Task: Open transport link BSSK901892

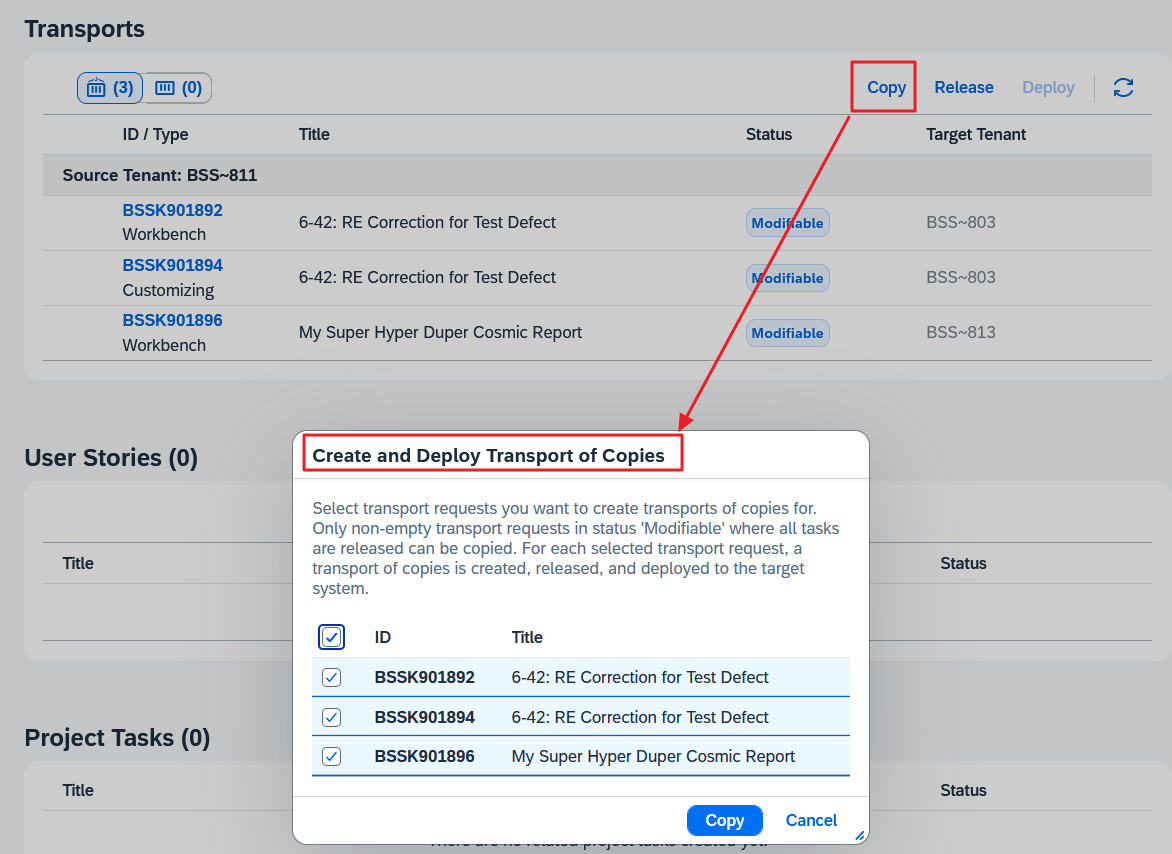Action: coord(172,210)
